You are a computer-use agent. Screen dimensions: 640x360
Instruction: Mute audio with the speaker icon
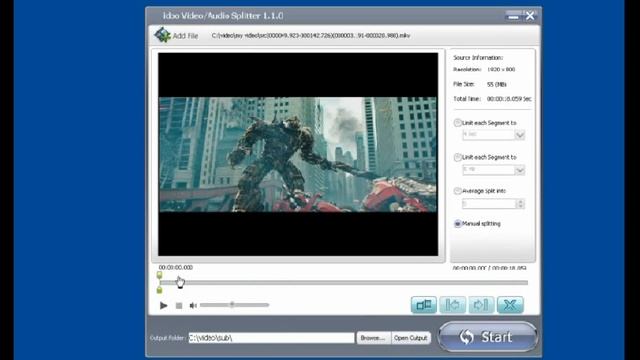193,305
